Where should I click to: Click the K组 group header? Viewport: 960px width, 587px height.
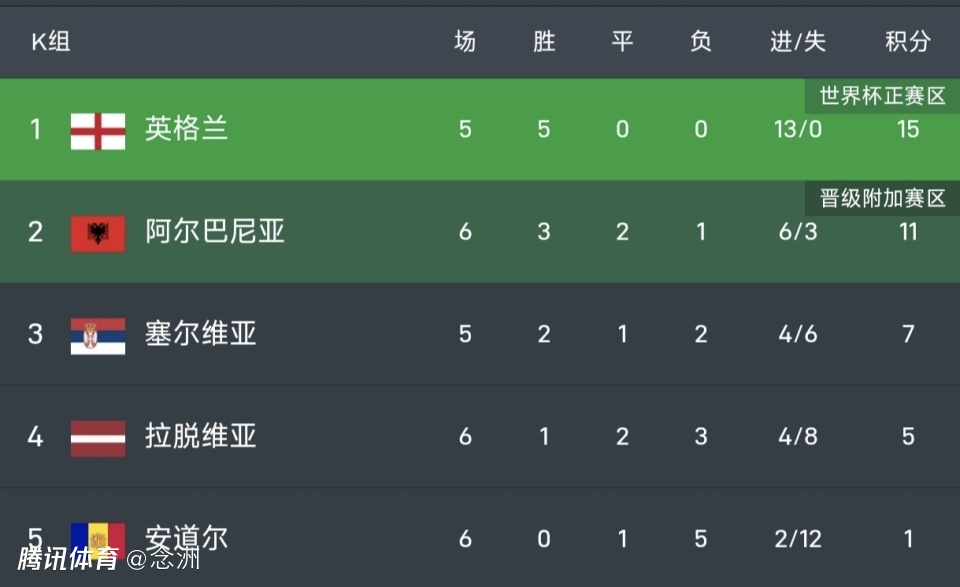click(50, 42)
